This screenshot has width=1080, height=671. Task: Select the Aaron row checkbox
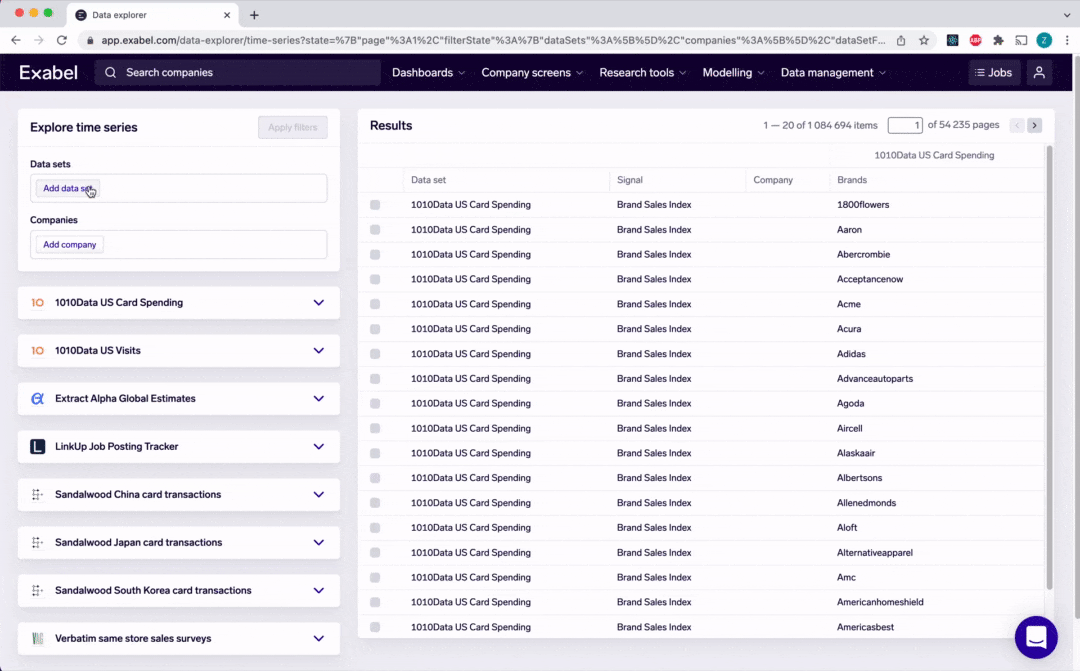pyautogui.click(x=375, y=229)
